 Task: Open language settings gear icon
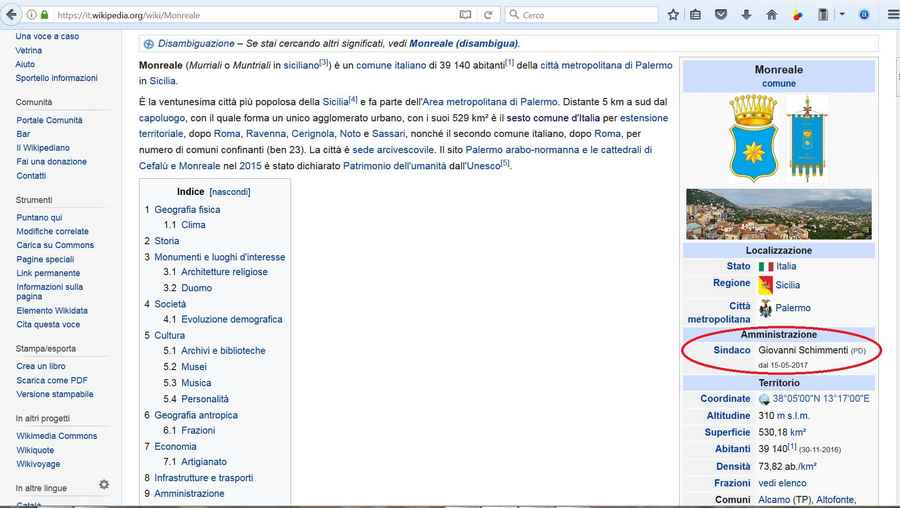pyautogui.click(x=104, y=484)
